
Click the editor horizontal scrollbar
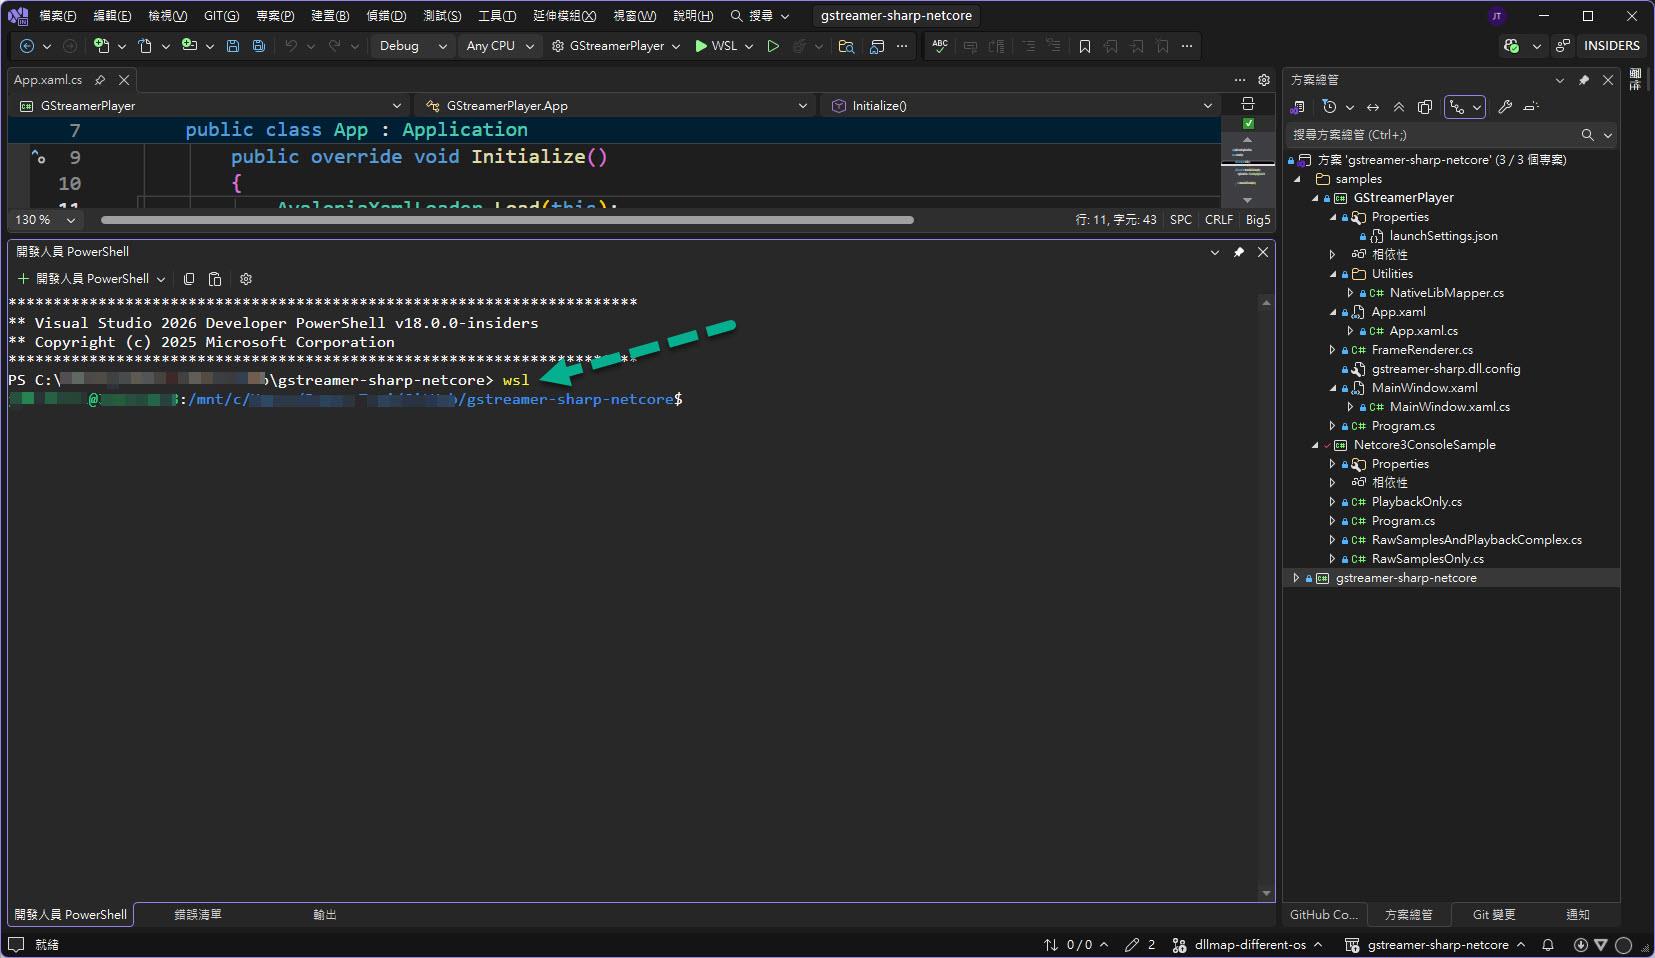(x=507, y=220)
